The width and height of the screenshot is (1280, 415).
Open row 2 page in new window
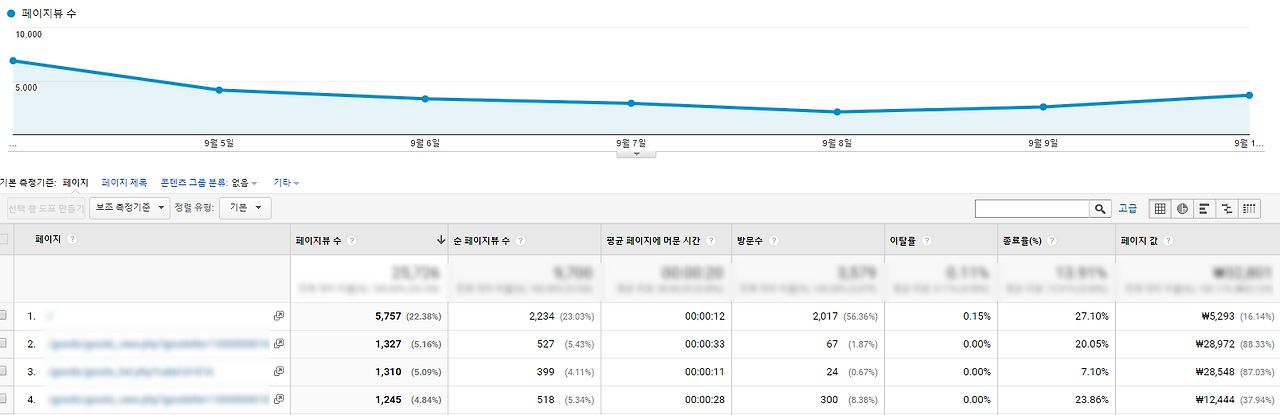point(279,344)
